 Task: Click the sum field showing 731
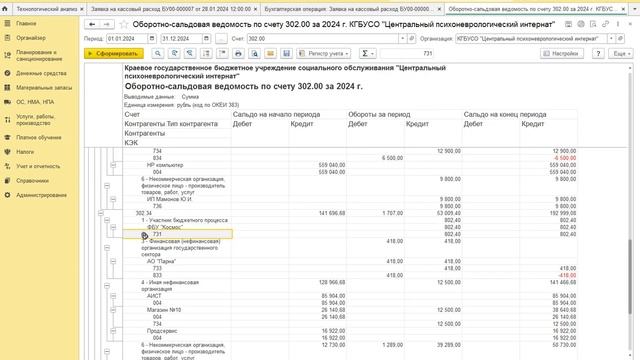407,53
